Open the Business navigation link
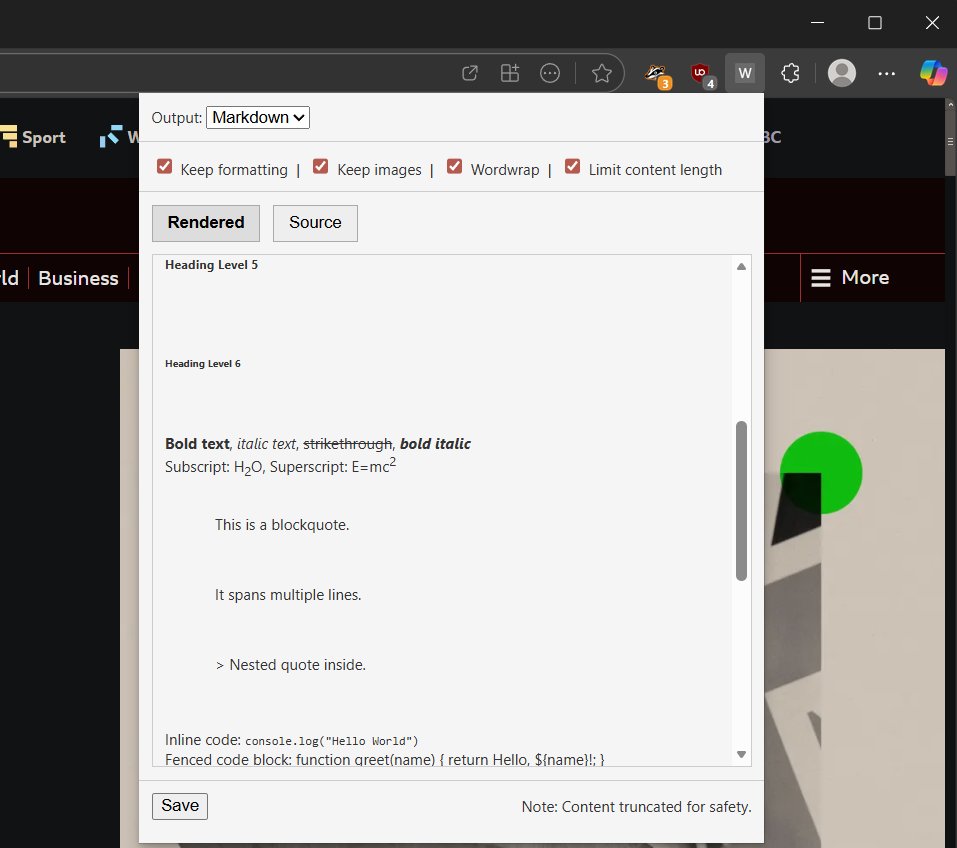Viewport: 957px width, 848px height. tap(78, 278)
